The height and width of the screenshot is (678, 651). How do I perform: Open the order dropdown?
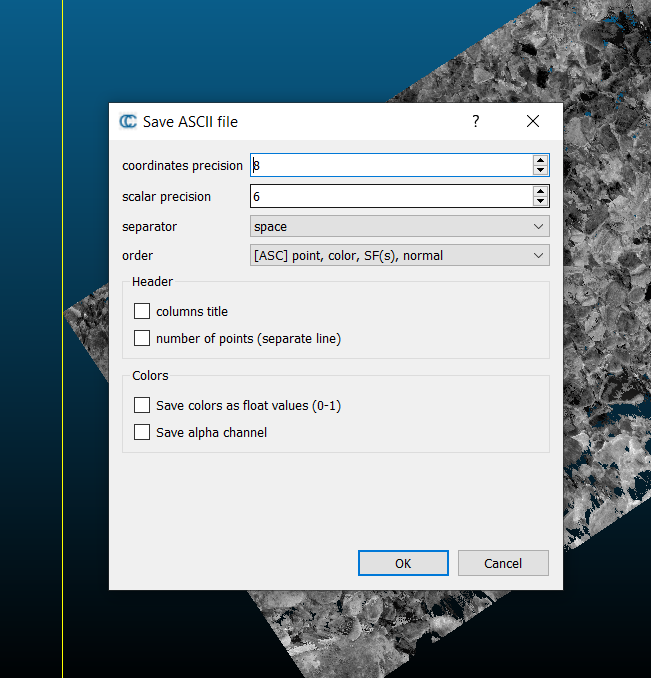coord(400,255)
